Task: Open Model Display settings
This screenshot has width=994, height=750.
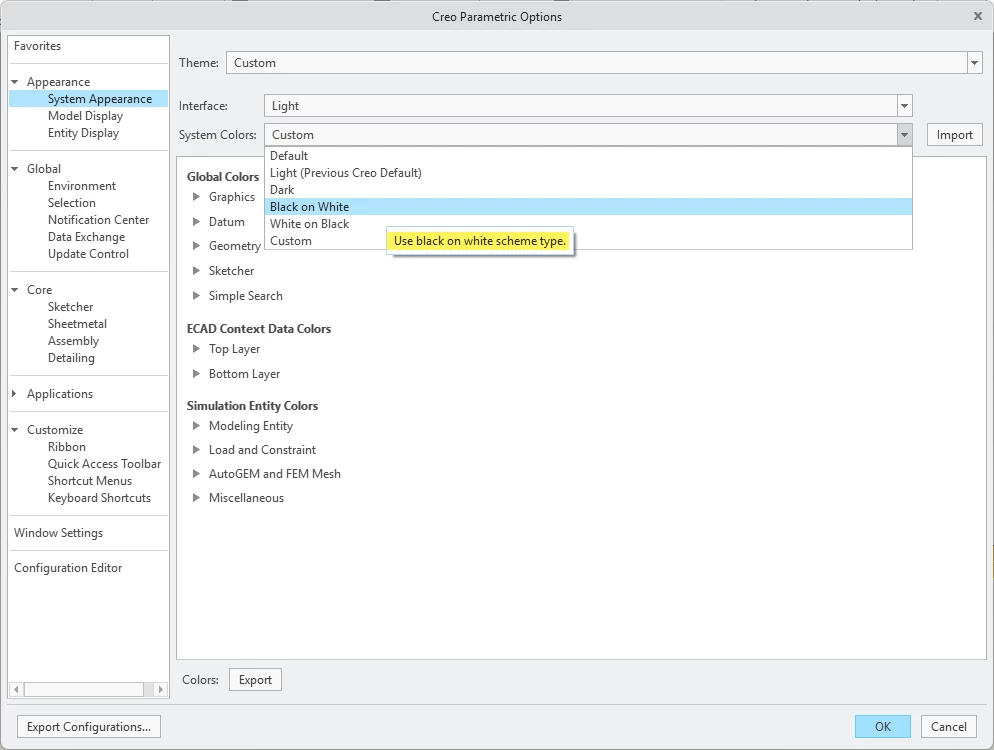Action: 86,116
